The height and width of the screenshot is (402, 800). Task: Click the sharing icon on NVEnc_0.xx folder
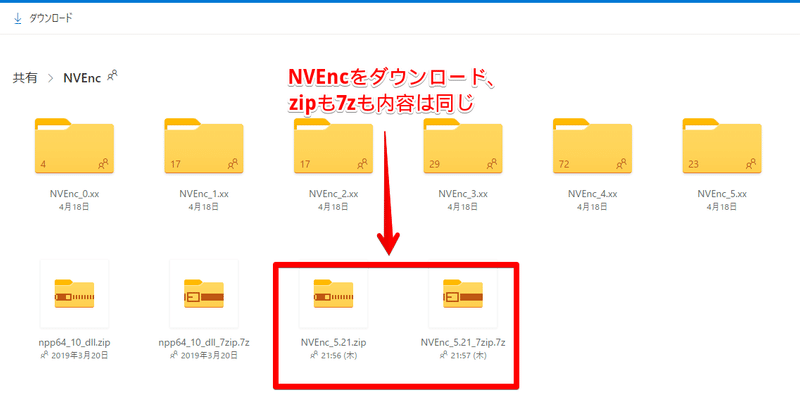pos(104,164)
